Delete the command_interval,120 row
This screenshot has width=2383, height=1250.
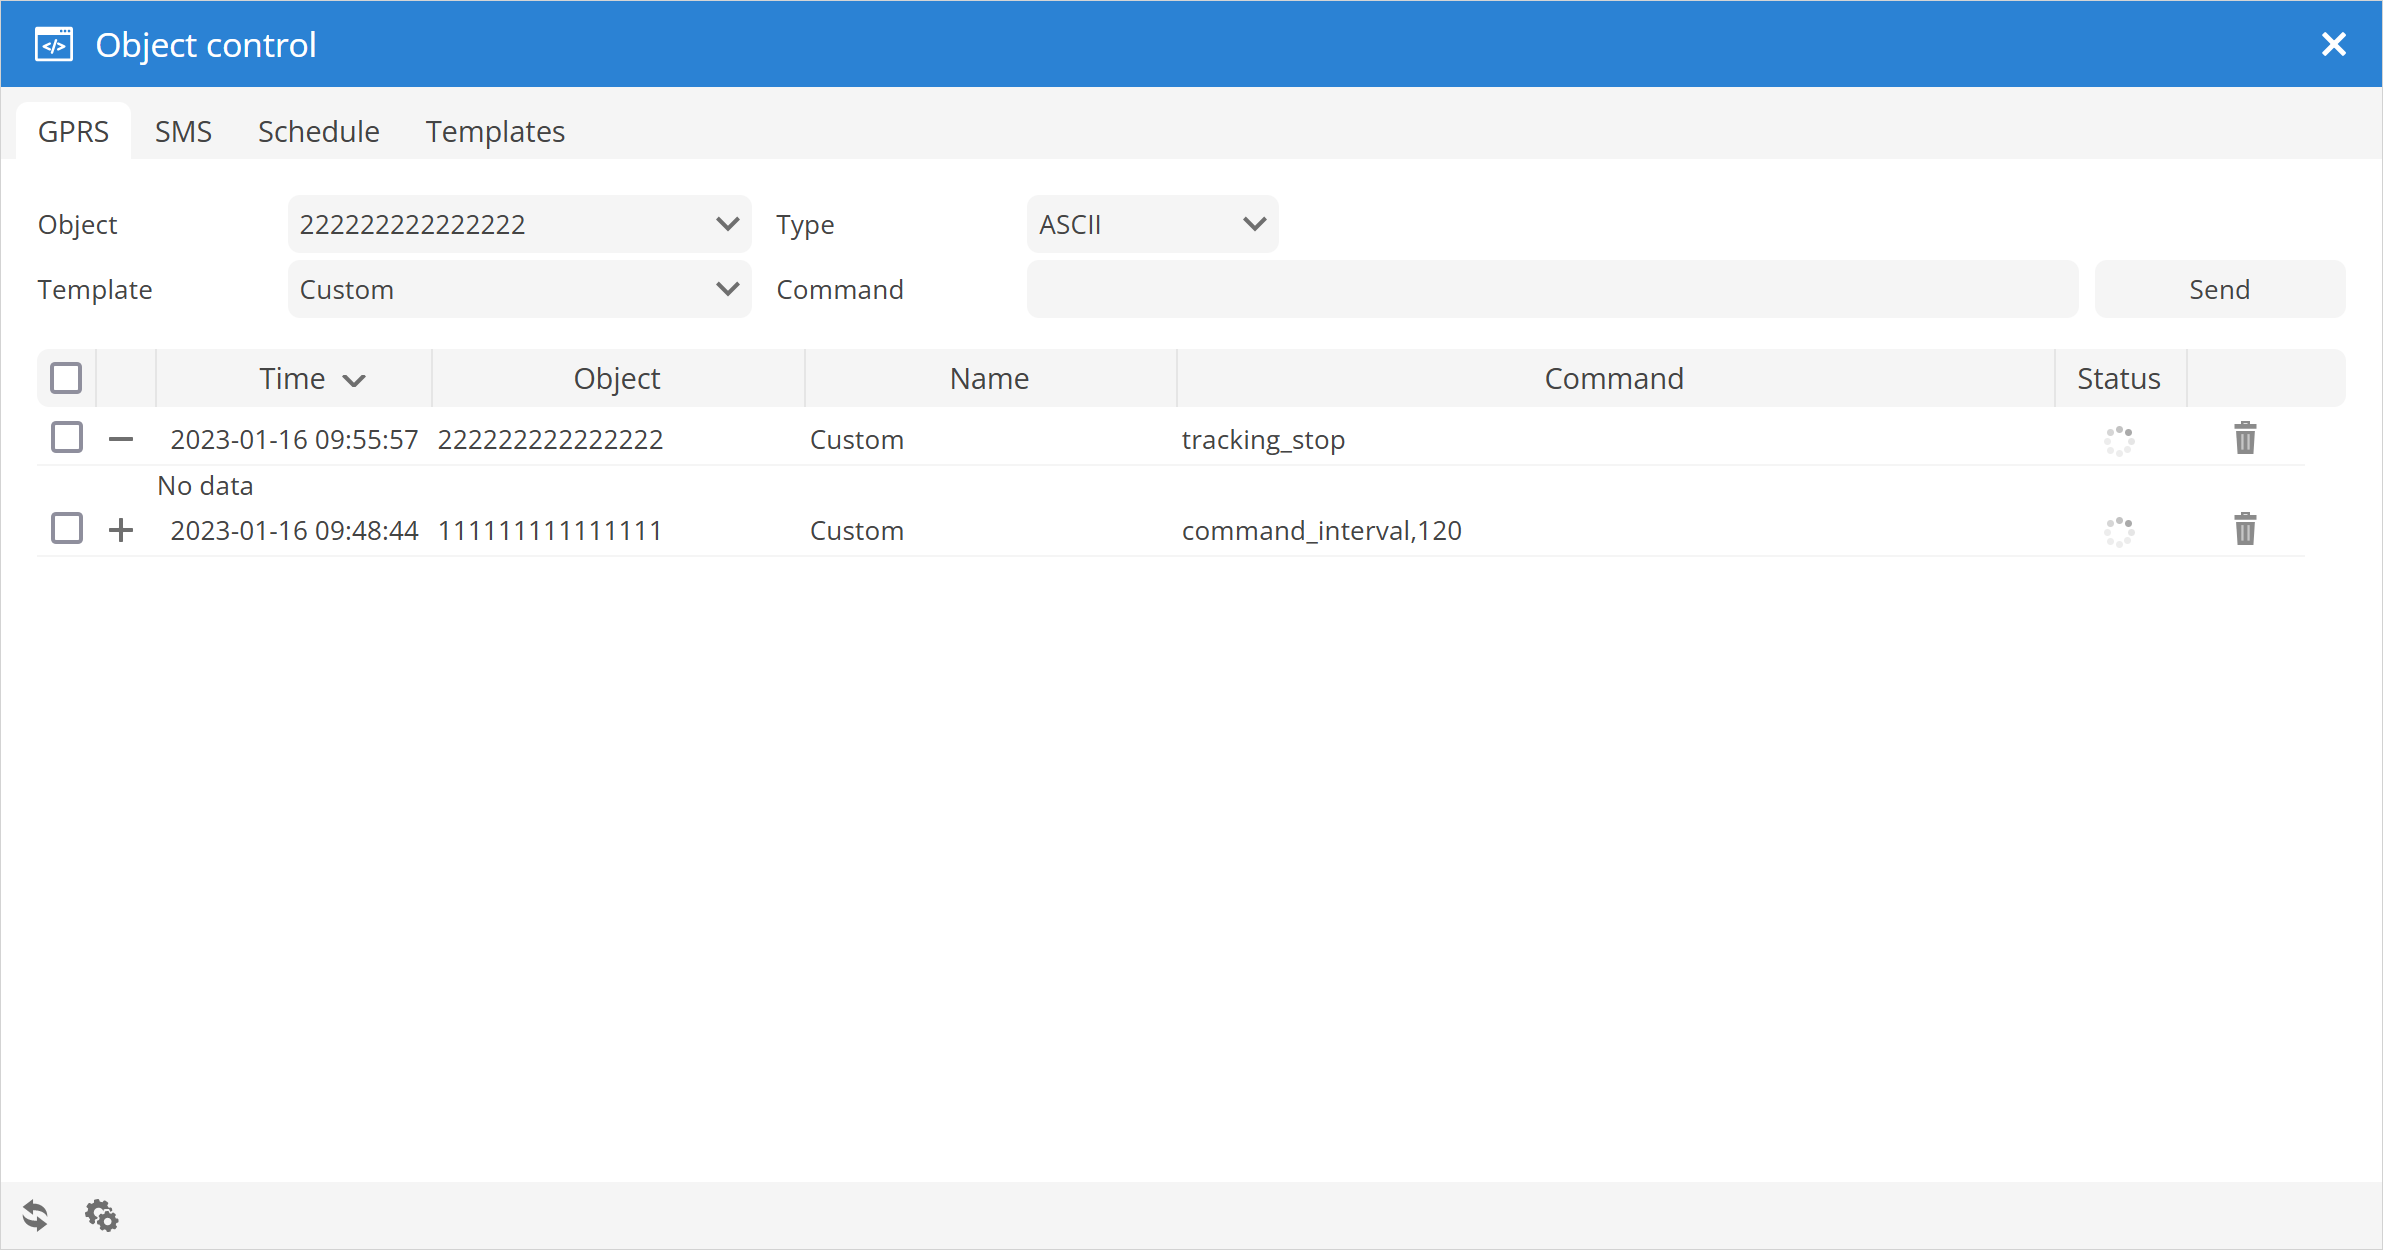click(x=2245, y=529)
